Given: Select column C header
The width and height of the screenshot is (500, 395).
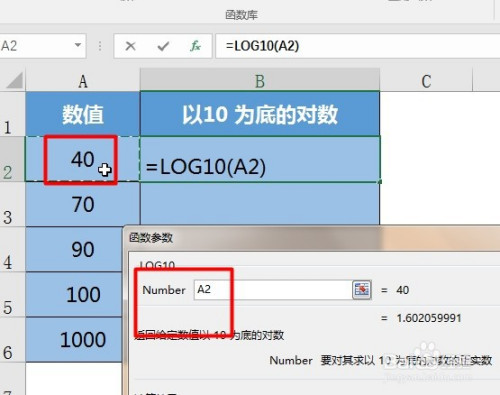Looking at the screenshot, I should point(426,81).
